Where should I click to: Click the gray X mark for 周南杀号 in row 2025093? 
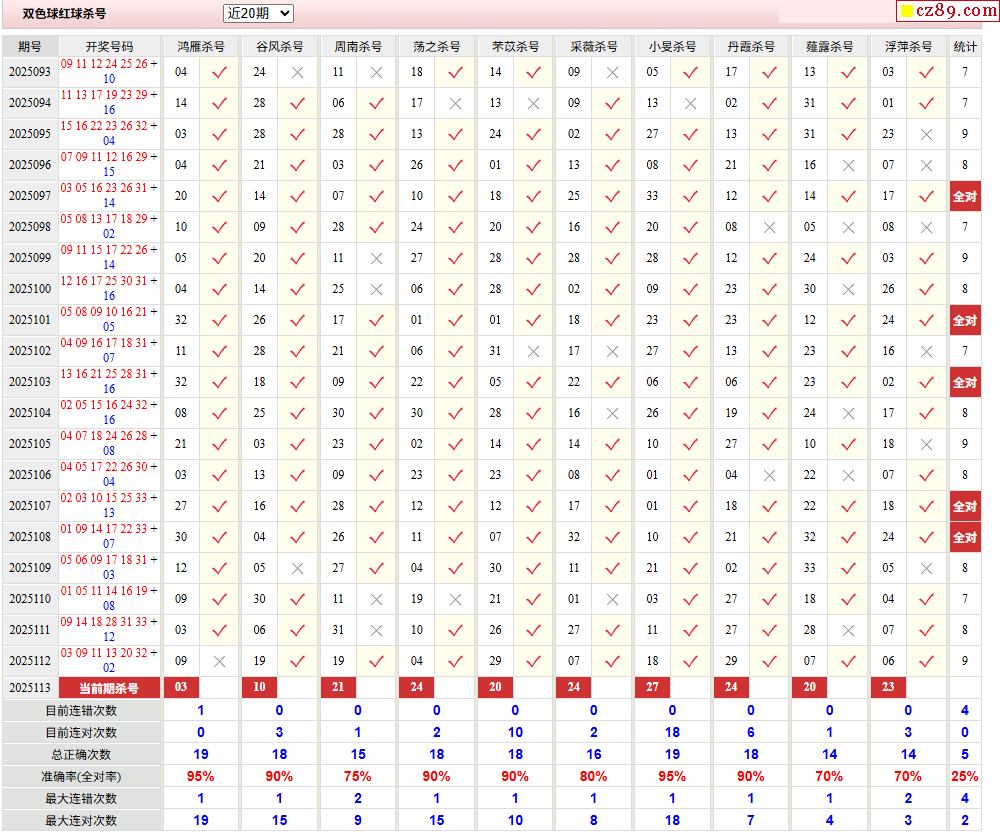click(376, 73)
